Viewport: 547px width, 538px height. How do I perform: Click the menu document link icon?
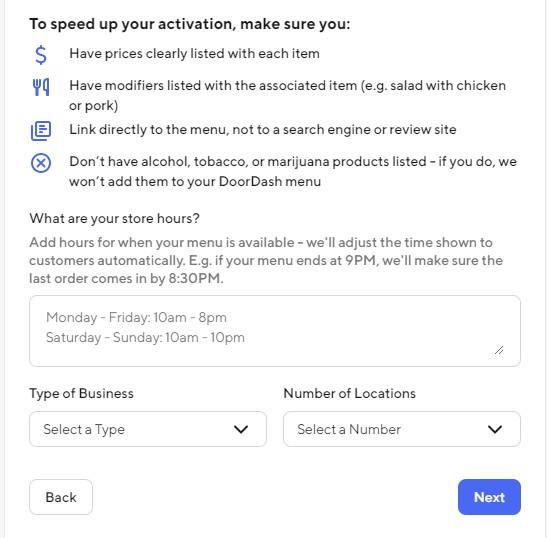[x=41, y=131]
